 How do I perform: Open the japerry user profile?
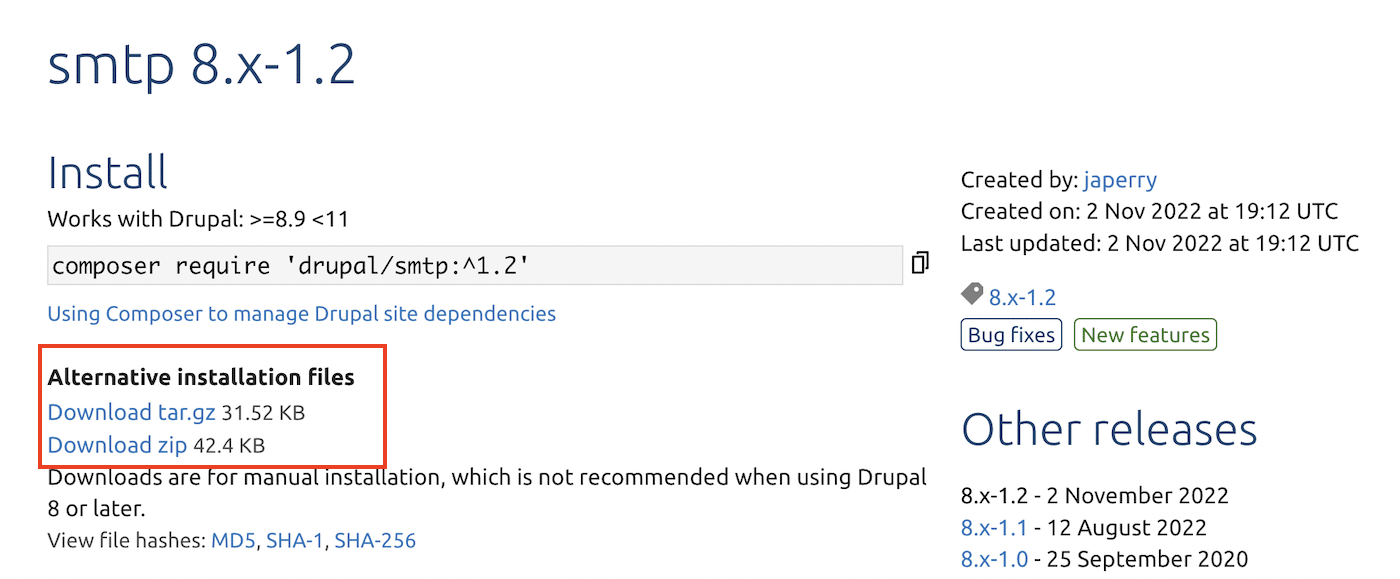click(1120, 179)
